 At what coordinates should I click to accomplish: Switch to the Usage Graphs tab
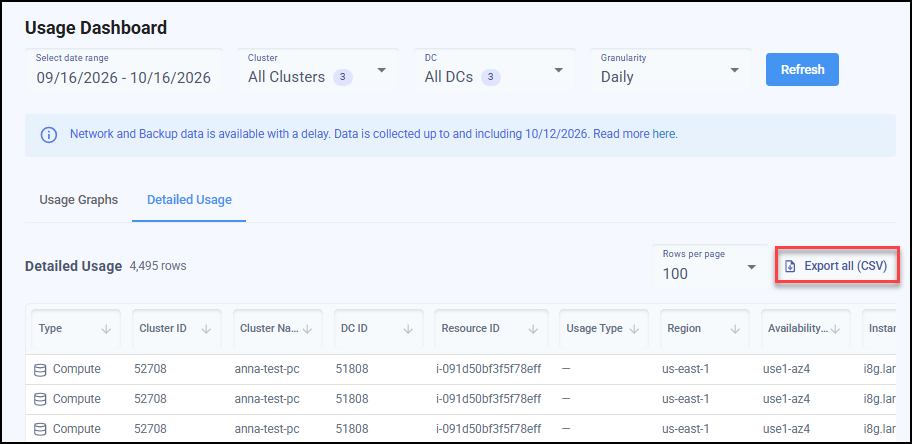tap(79, 200)
